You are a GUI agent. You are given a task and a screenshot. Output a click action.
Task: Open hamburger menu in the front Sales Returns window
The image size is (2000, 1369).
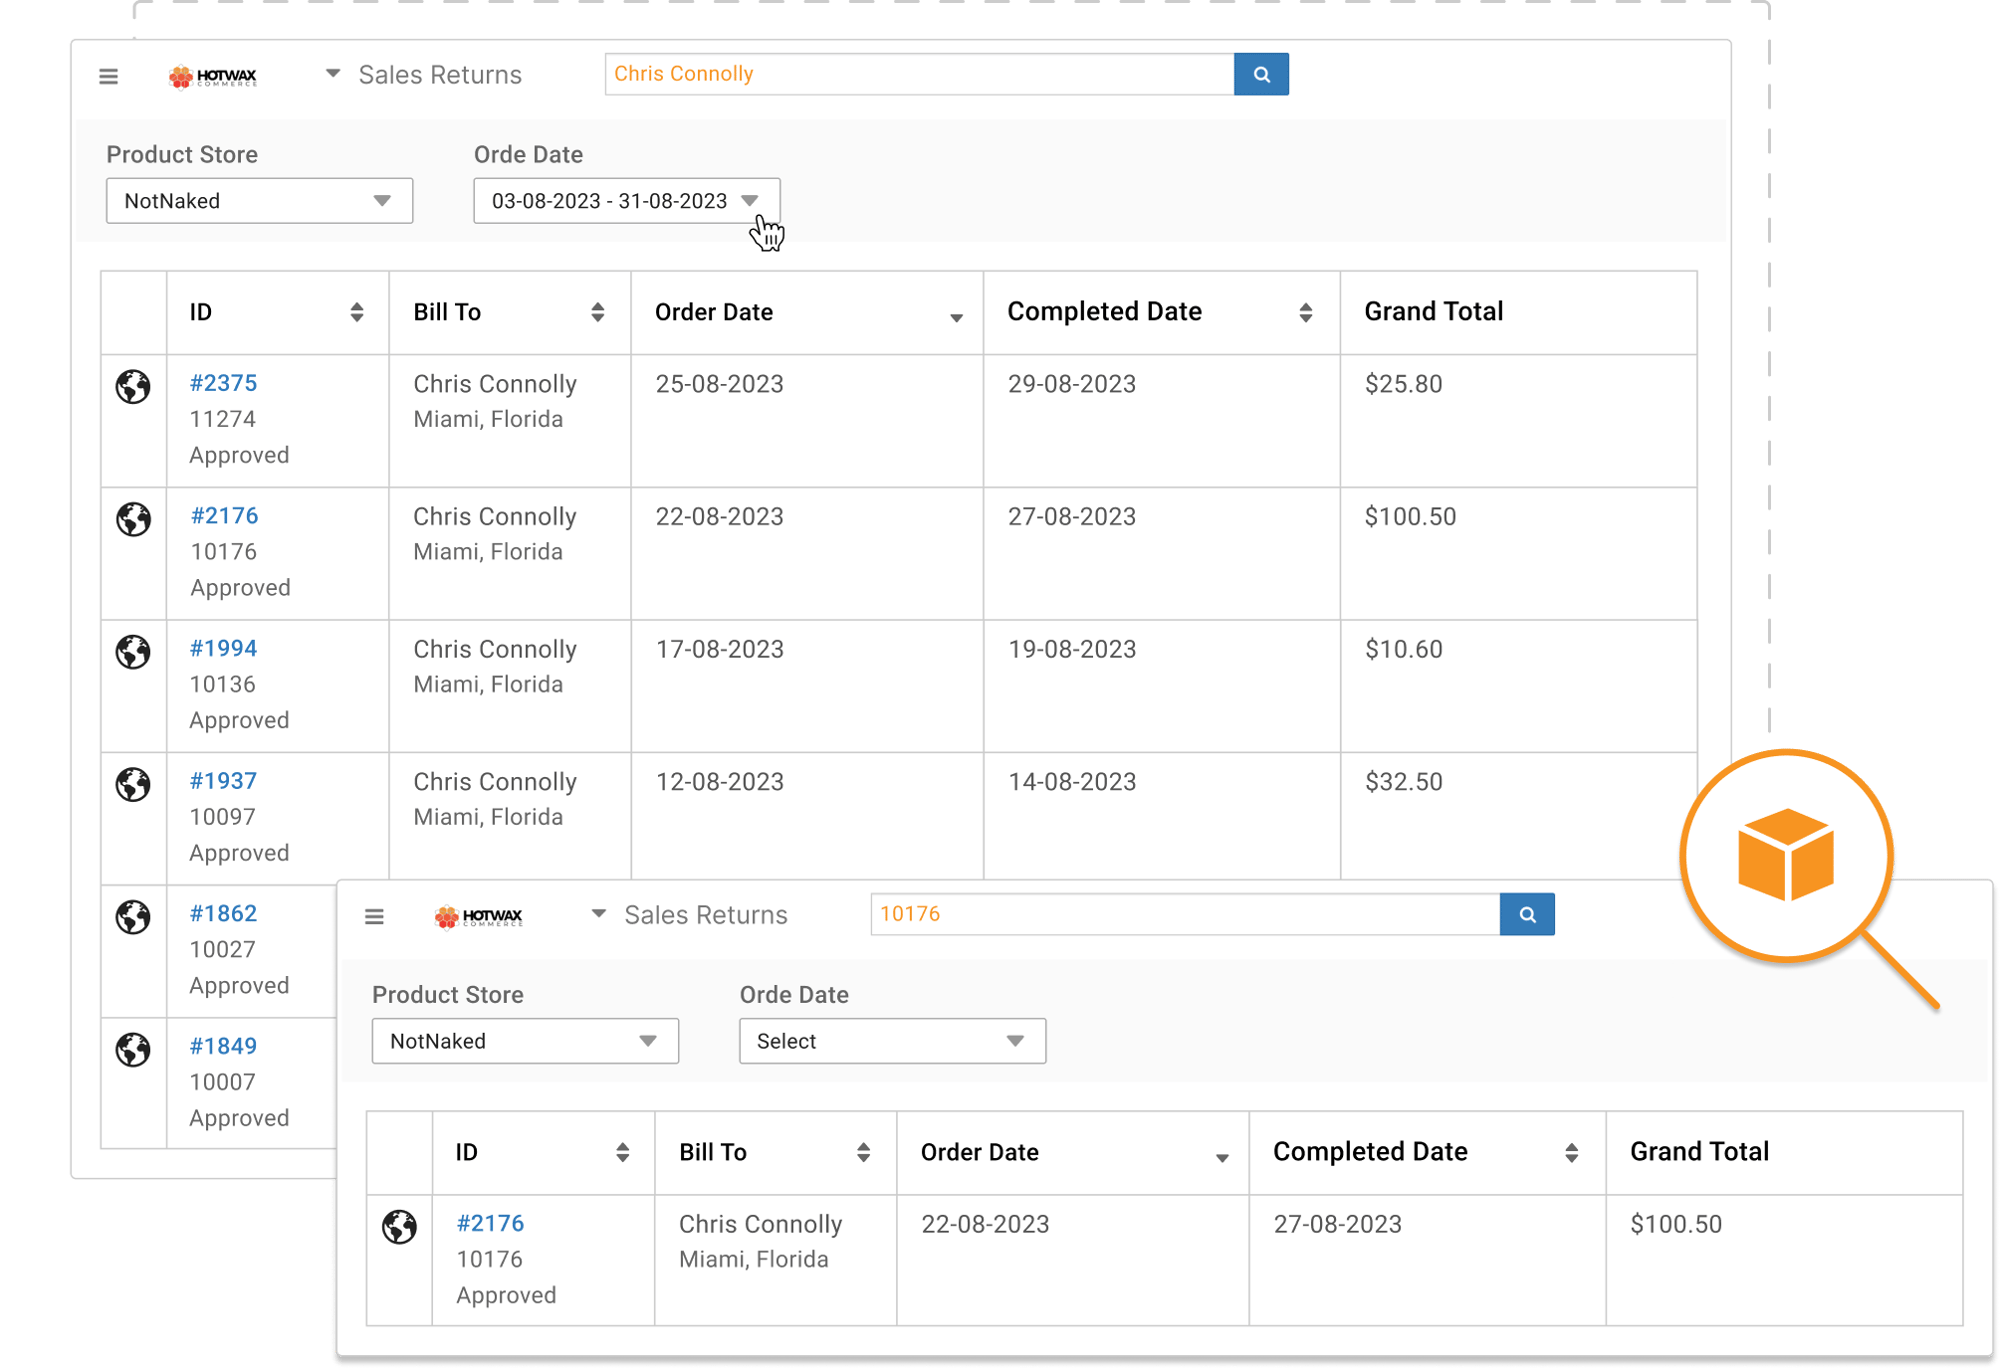coord(375,916)
